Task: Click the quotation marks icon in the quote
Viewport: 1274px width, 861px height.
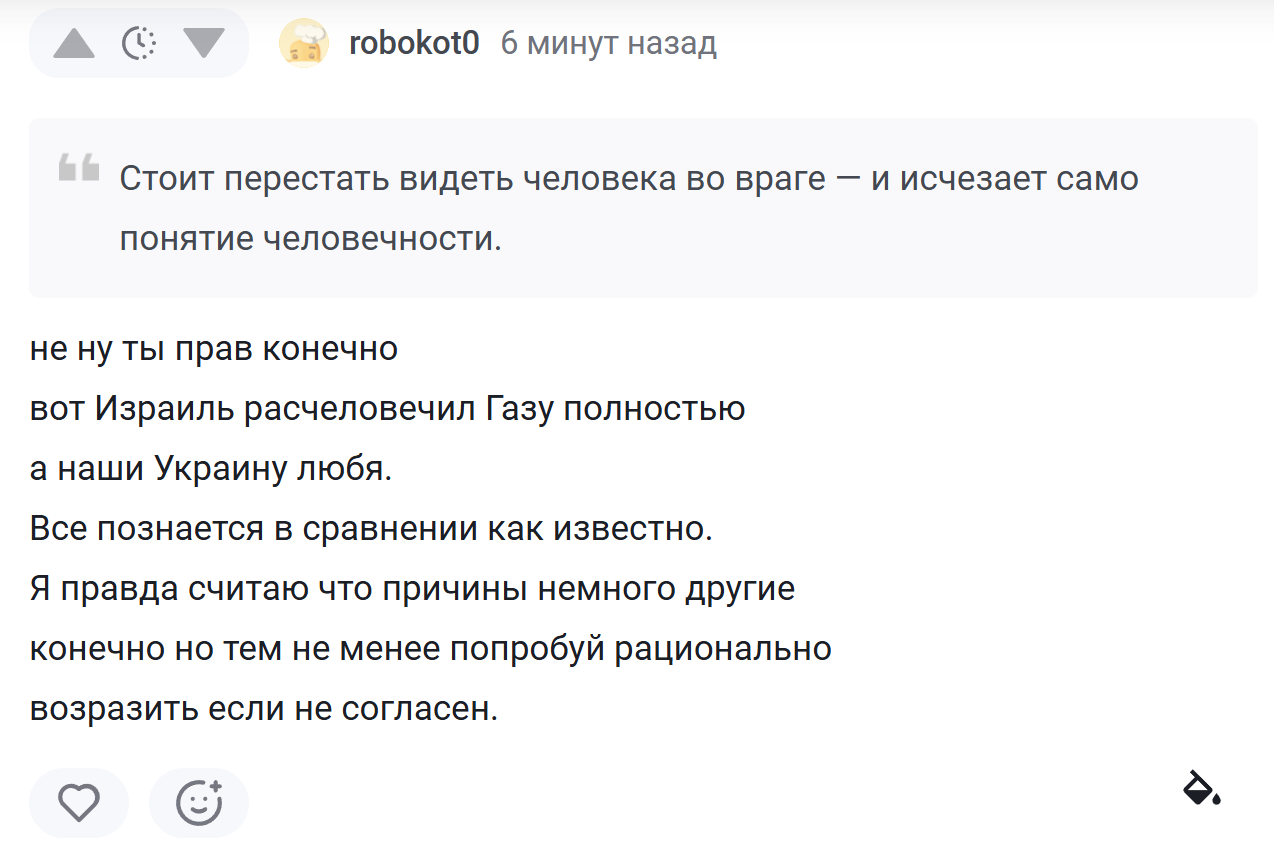Action: pos(79,168)
